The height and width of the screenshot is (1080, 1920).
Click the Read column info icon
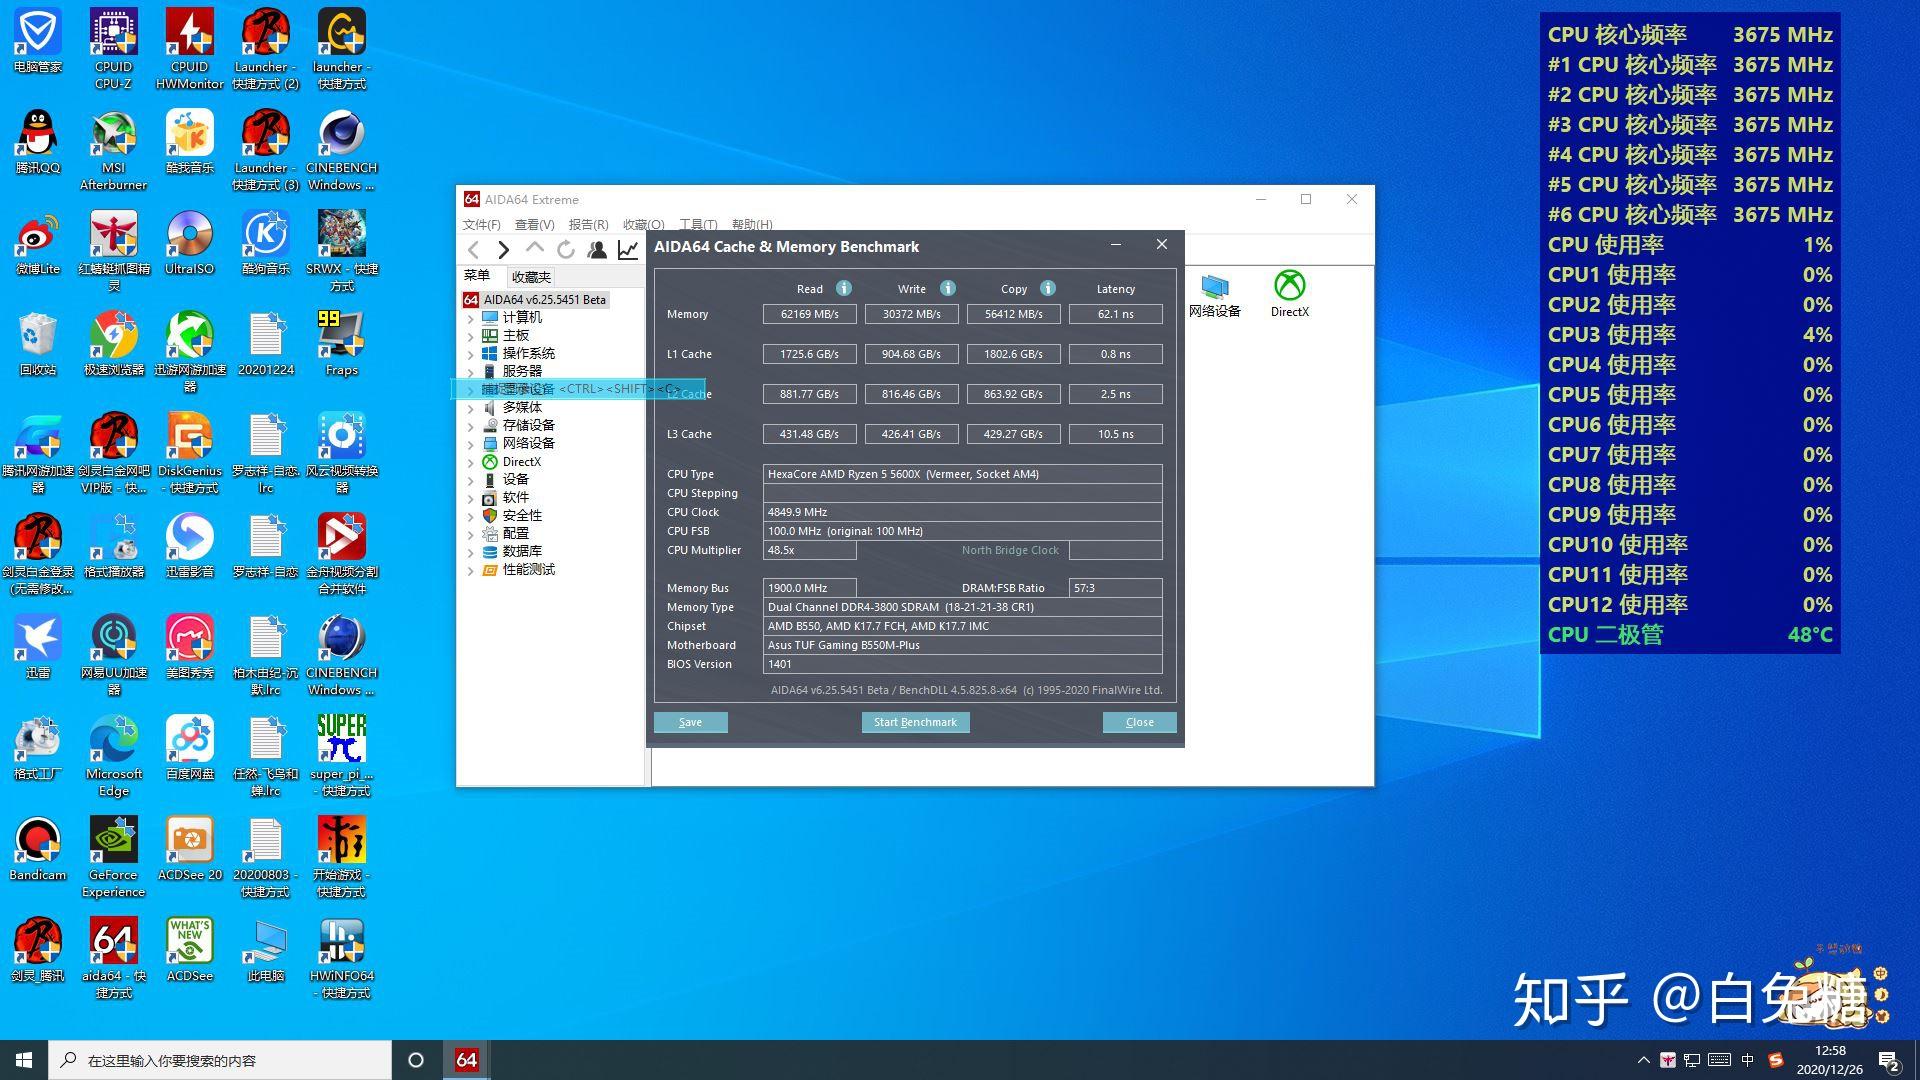[844, 288]
